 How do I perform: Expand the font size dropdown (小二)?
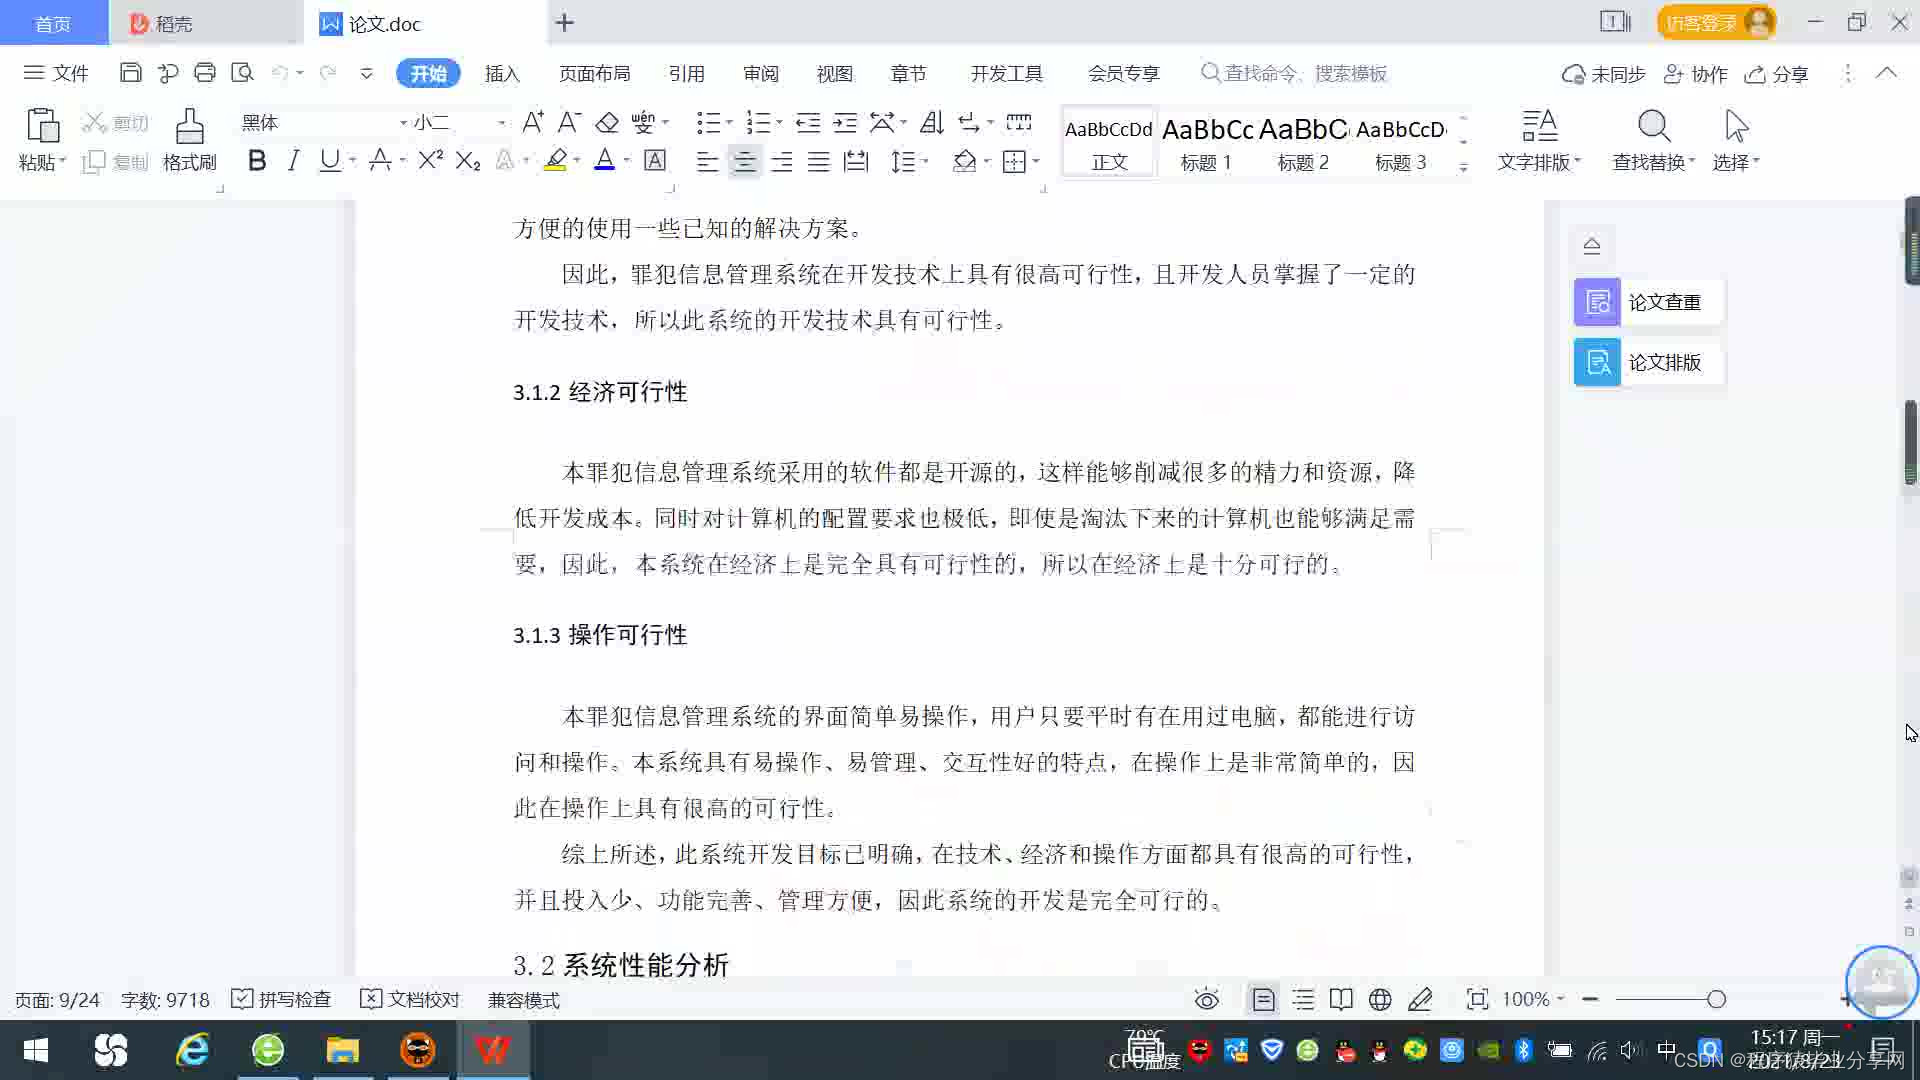[x=502, y=123]
